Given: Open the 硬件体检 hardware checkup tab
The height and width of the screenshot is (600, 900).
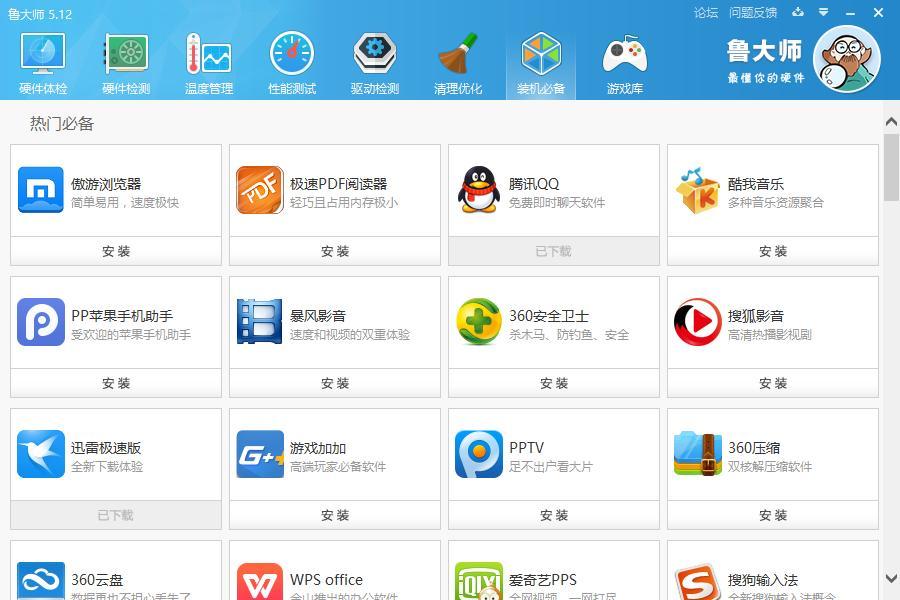Looking at the screenshot, I should [x=43, y=64].
